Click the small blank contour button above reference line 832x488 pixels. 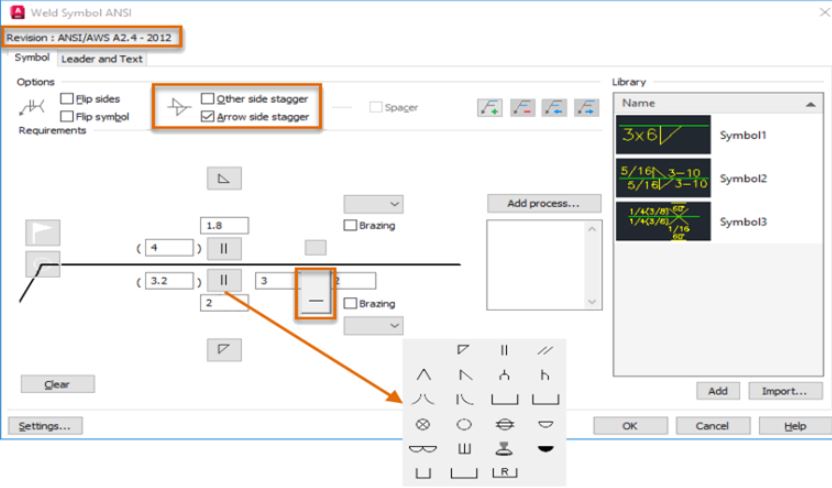316,247
